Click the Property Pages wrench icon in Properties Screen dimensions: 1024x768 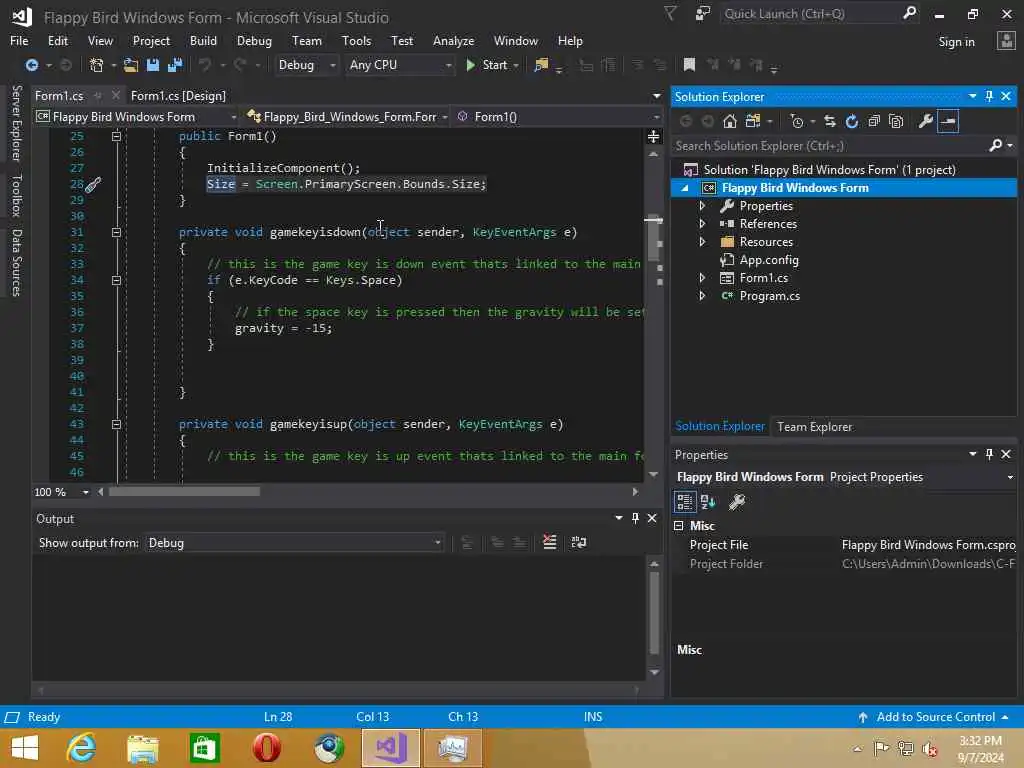click(x=737, y=502)
